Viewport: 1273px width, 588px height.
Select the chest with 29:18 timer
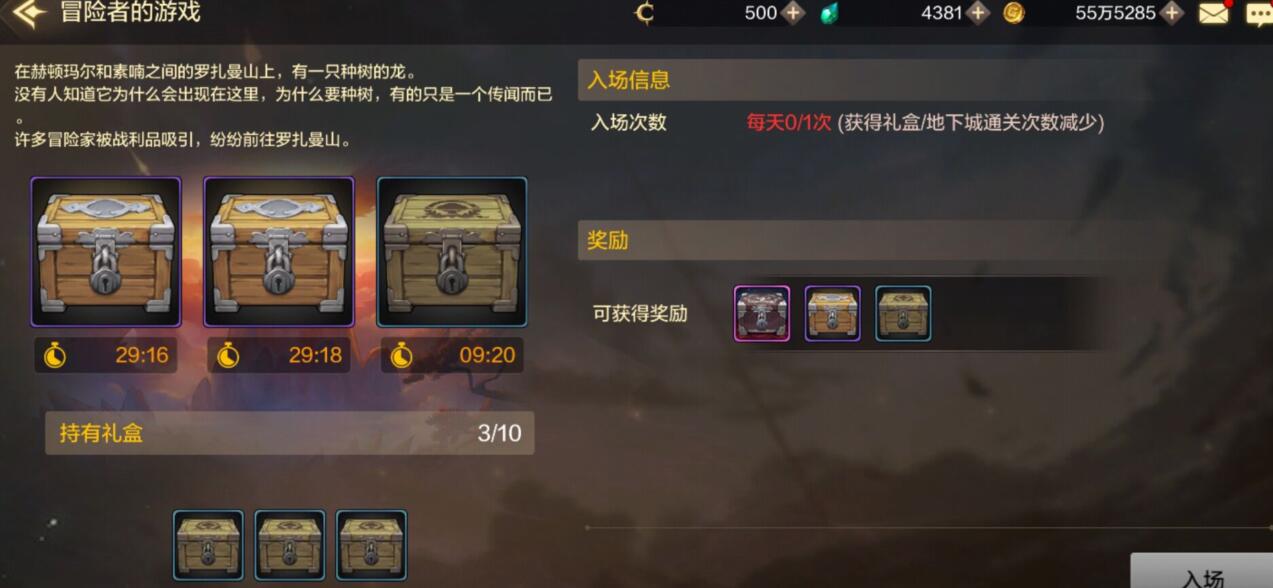point(279,252)
